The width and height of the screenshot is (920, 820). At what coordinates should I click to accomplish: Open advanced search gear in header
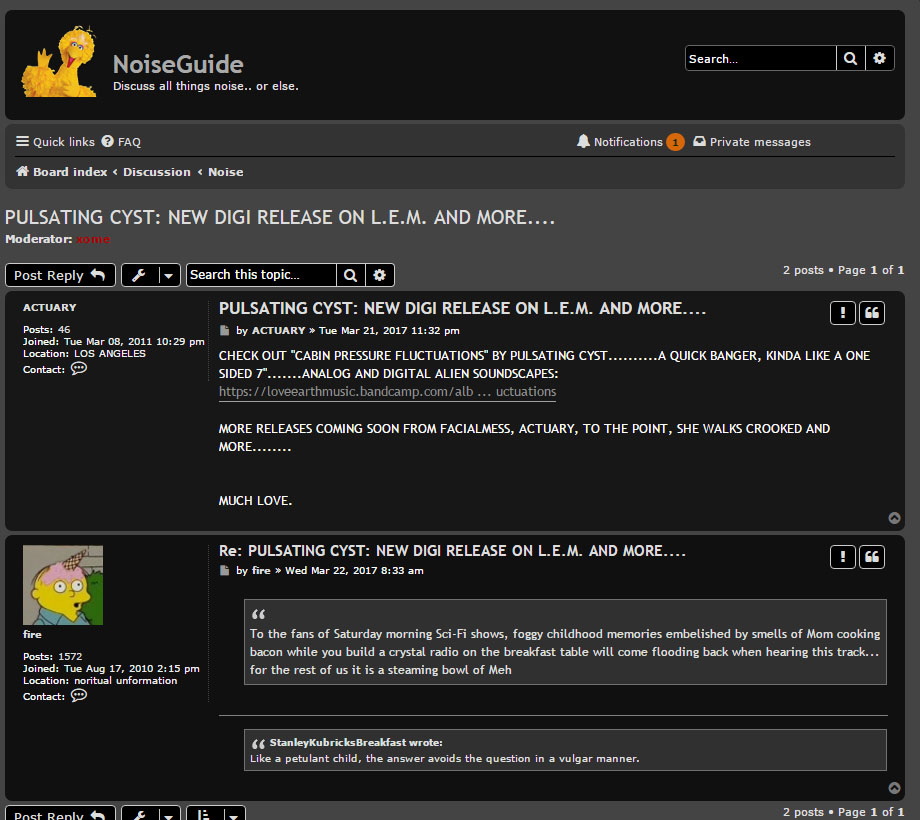click(879, 59)
